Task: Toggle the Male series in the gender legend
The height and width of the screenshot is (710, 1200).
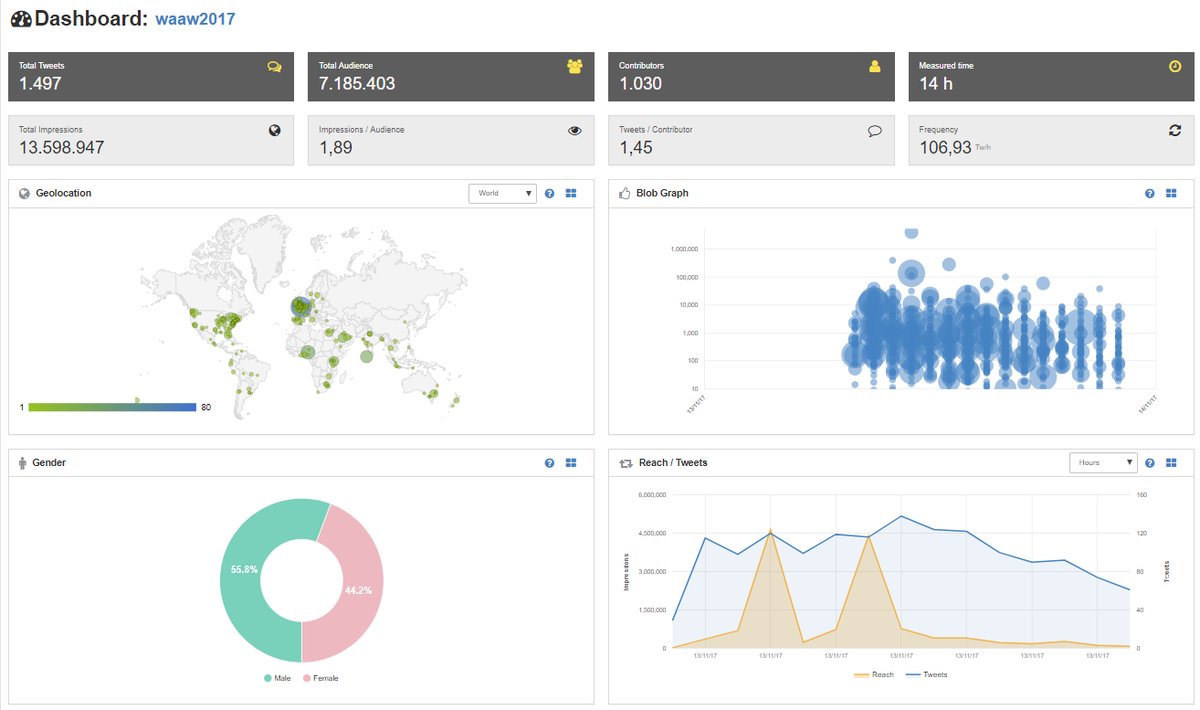Action: [275, 678]
